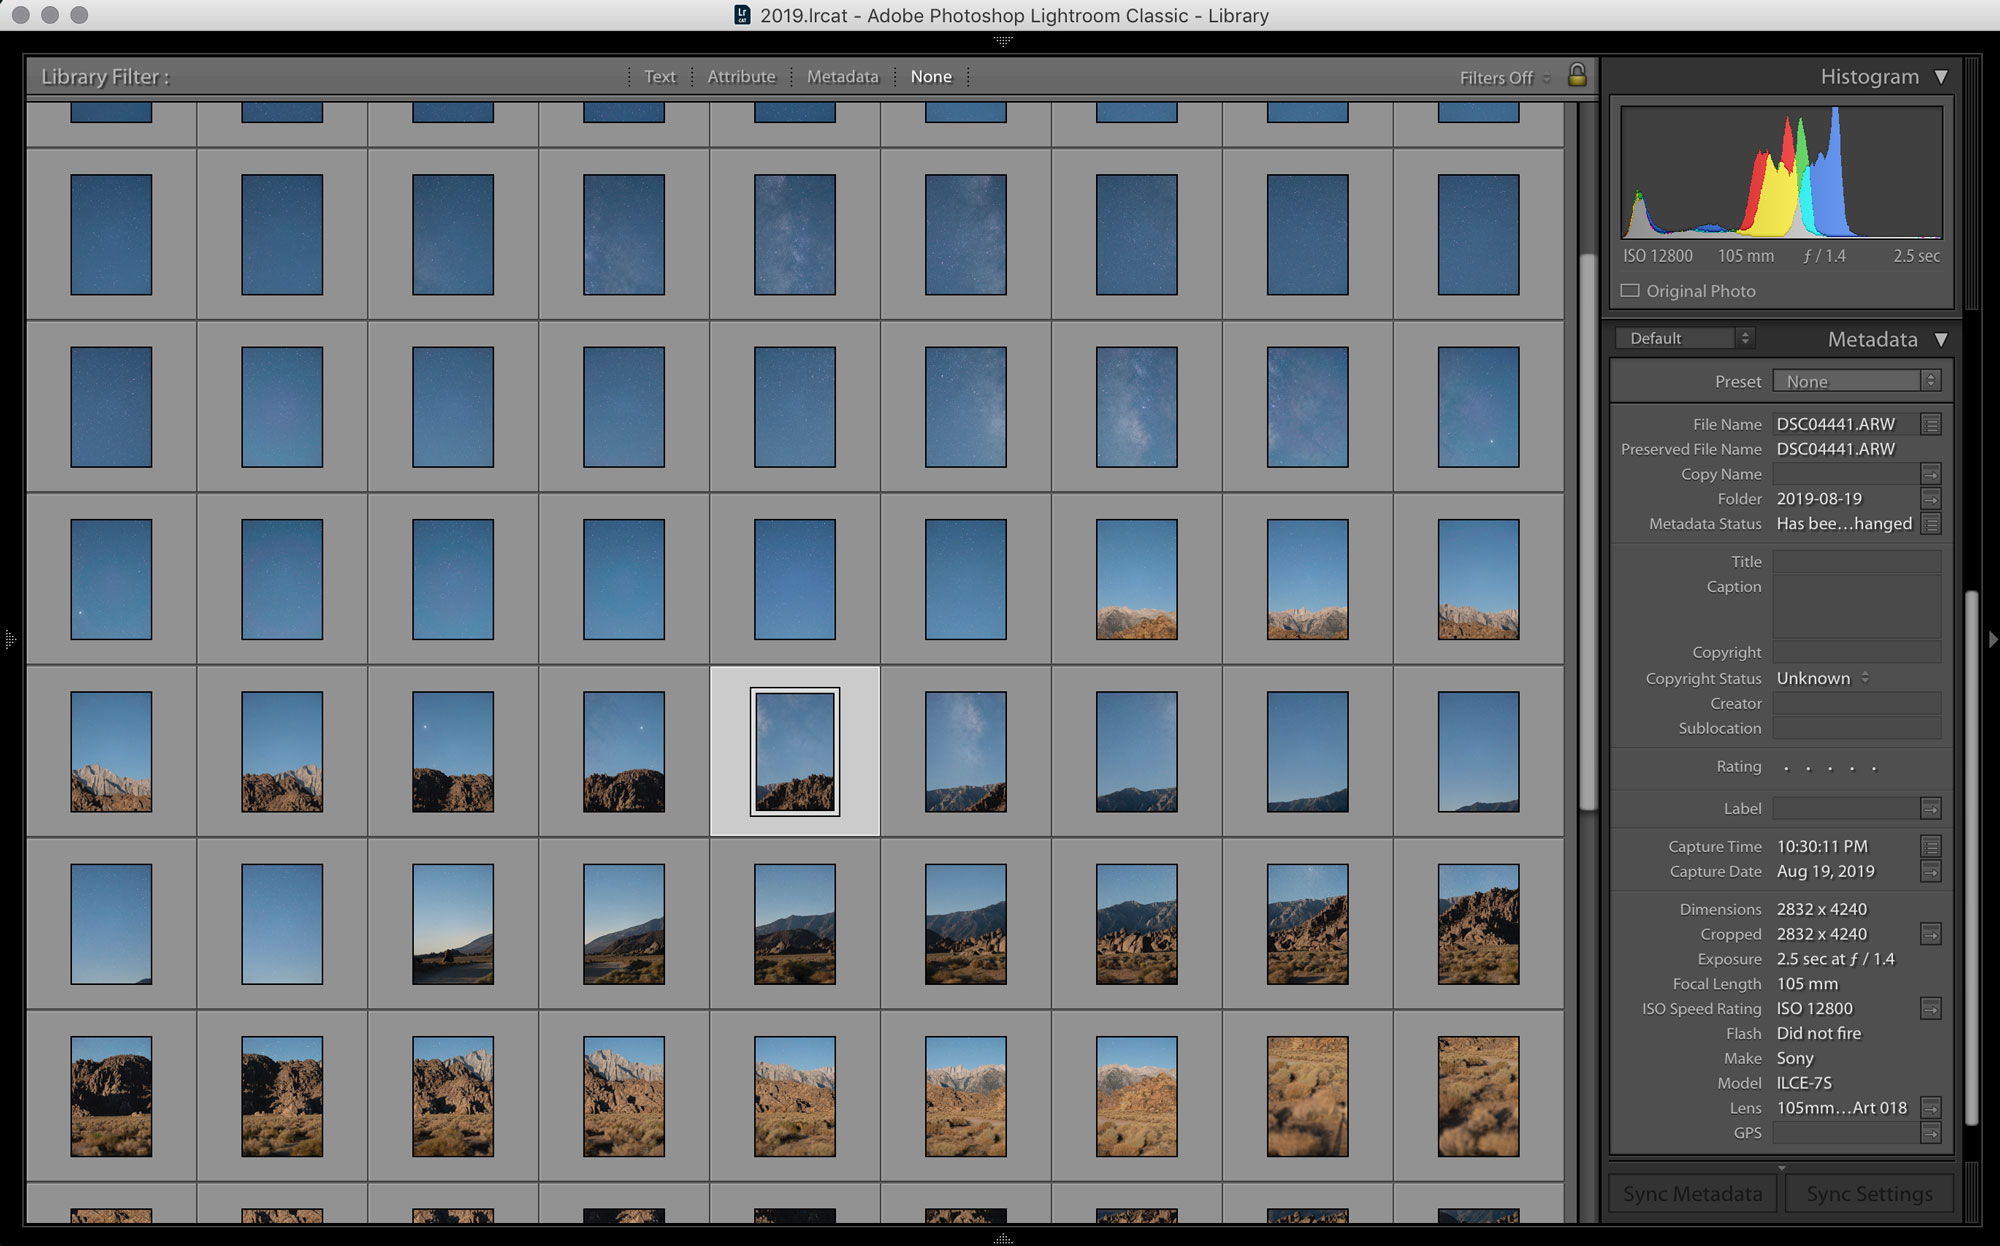This screenshot has width=2000, height=1246.
Task: Click the Lightroom catalog icon in title bar
Action: pyautogui.click(x=742, y=15)
